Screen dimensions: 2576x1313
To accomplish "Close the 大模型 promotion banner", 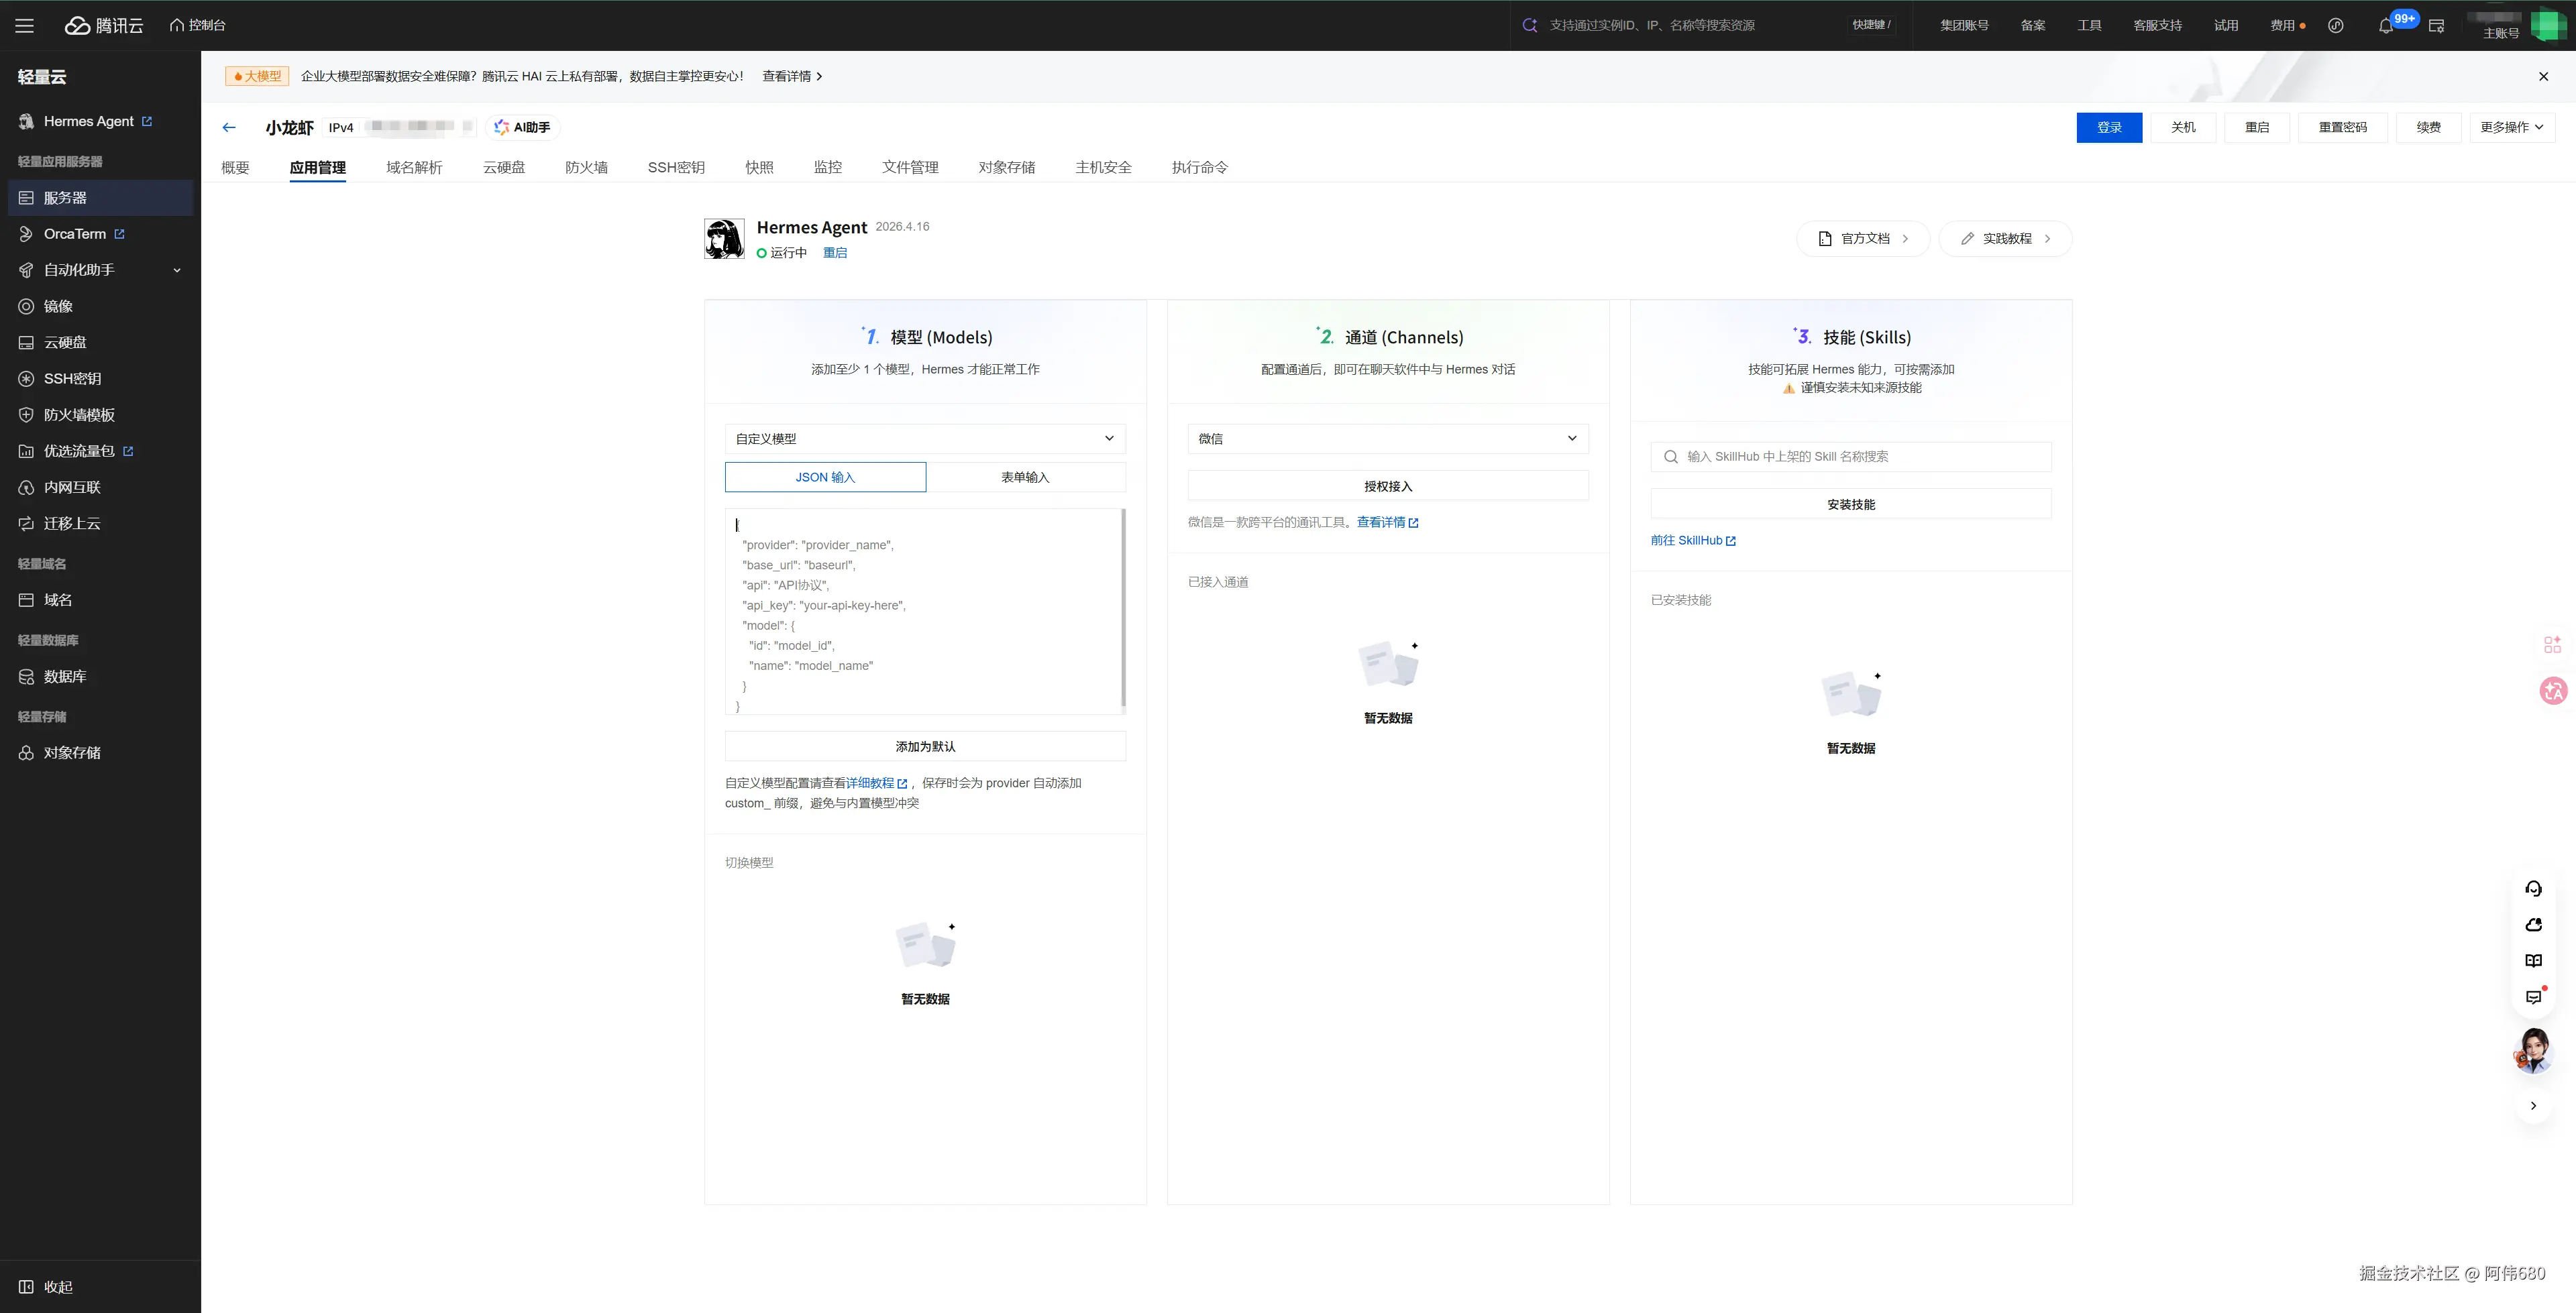I will click(x=2544, y=76).
